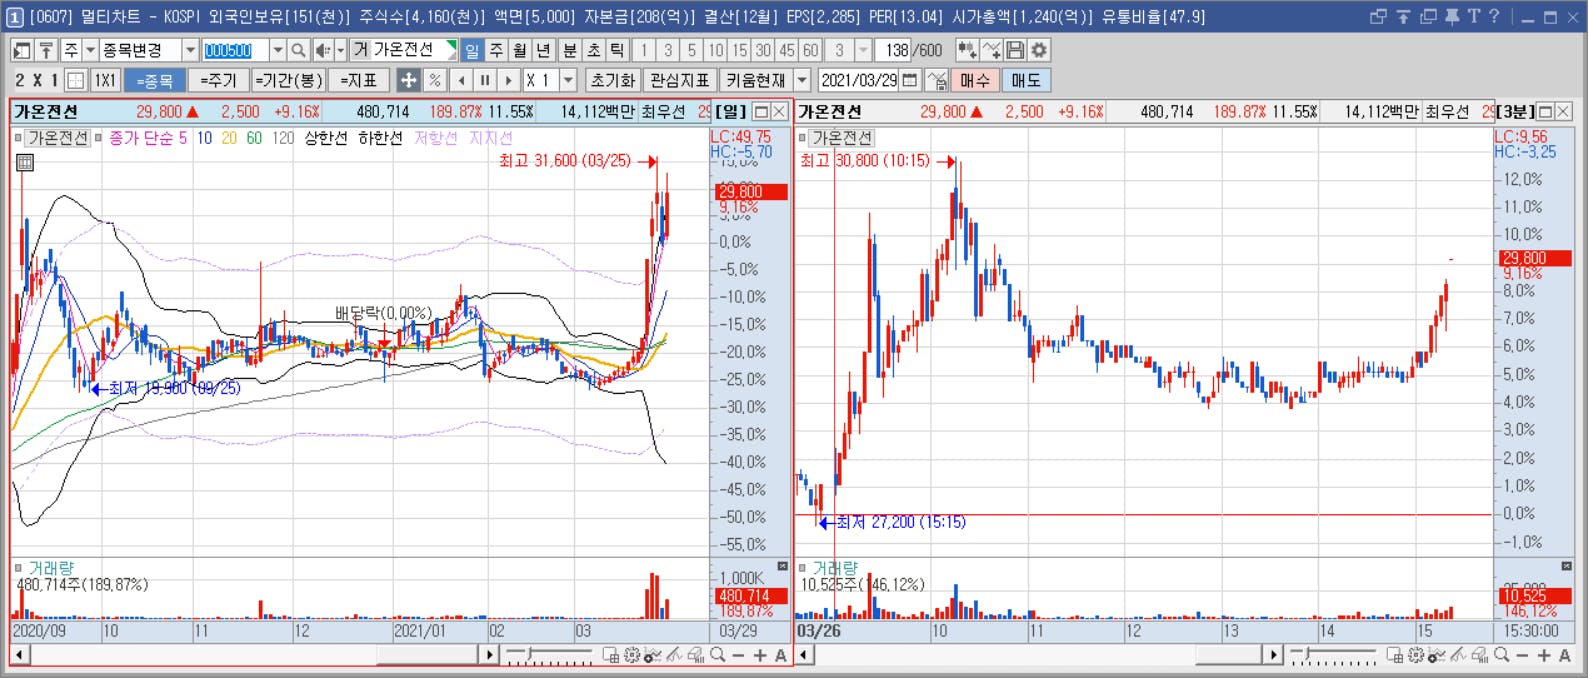Click the add candle chart icon
The height and width of the screenshot is (678, 1588).
click(967, 50)
